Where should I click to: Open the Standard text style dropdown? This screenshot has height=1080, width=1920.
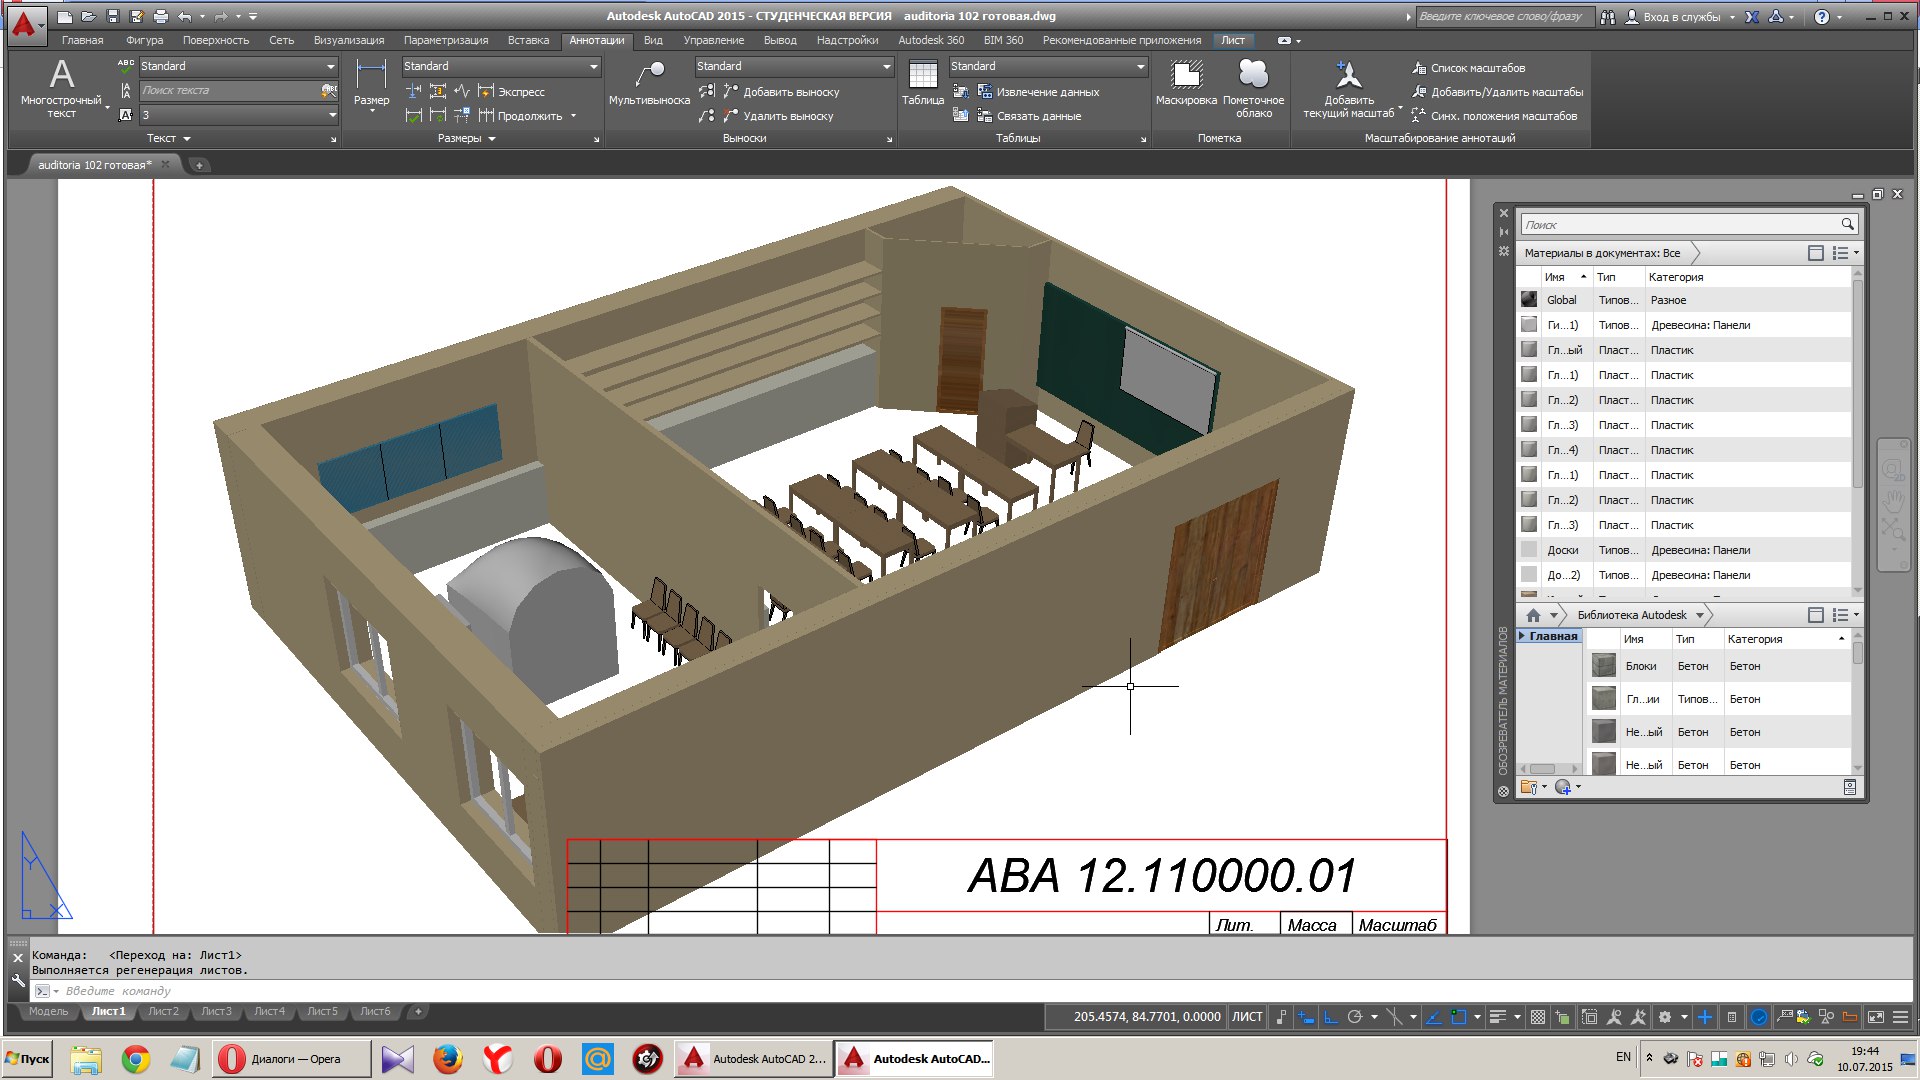pos(331,66)
